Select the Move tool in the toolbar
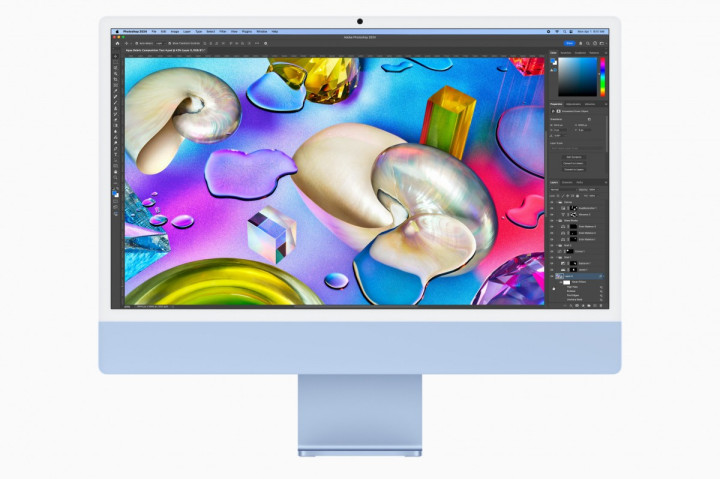 [116, 58]
